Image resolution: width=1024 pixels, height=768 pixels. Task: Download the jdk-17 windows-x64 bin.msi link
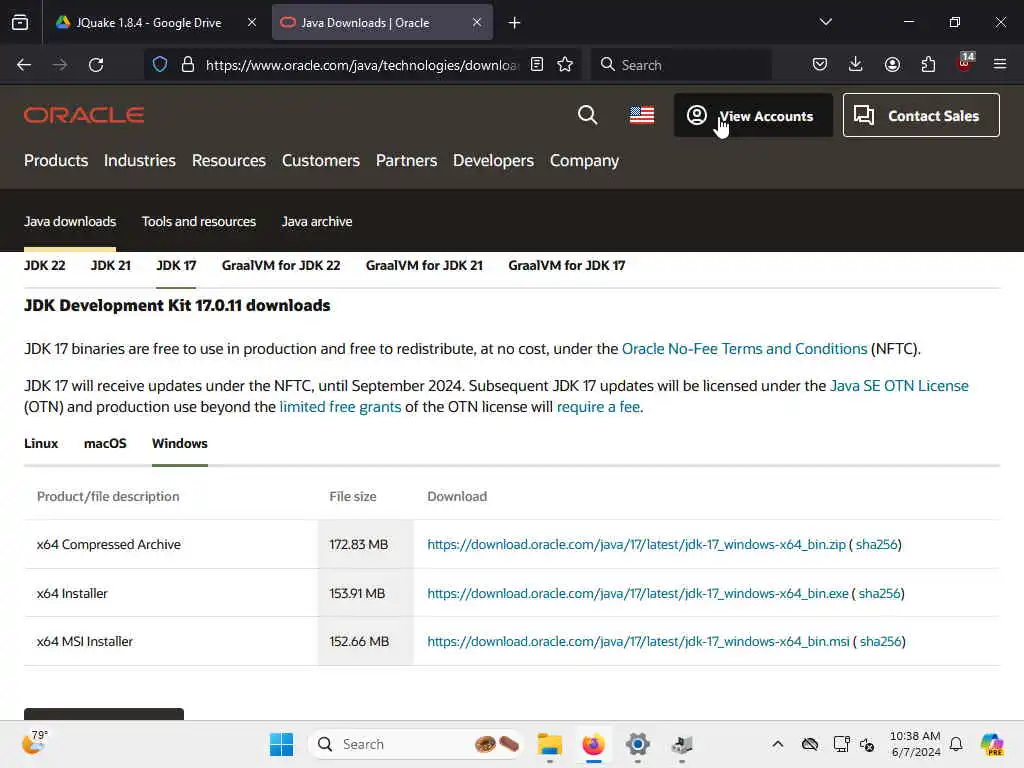[x=638, y=642]
